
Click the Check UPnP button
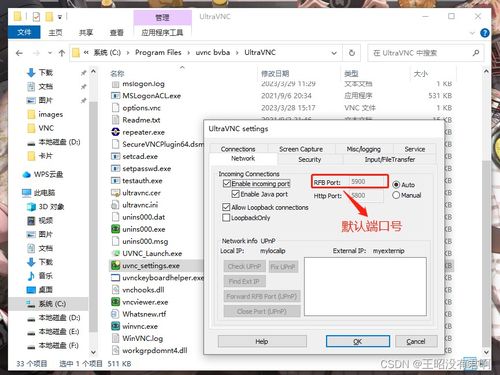(245, 267)
